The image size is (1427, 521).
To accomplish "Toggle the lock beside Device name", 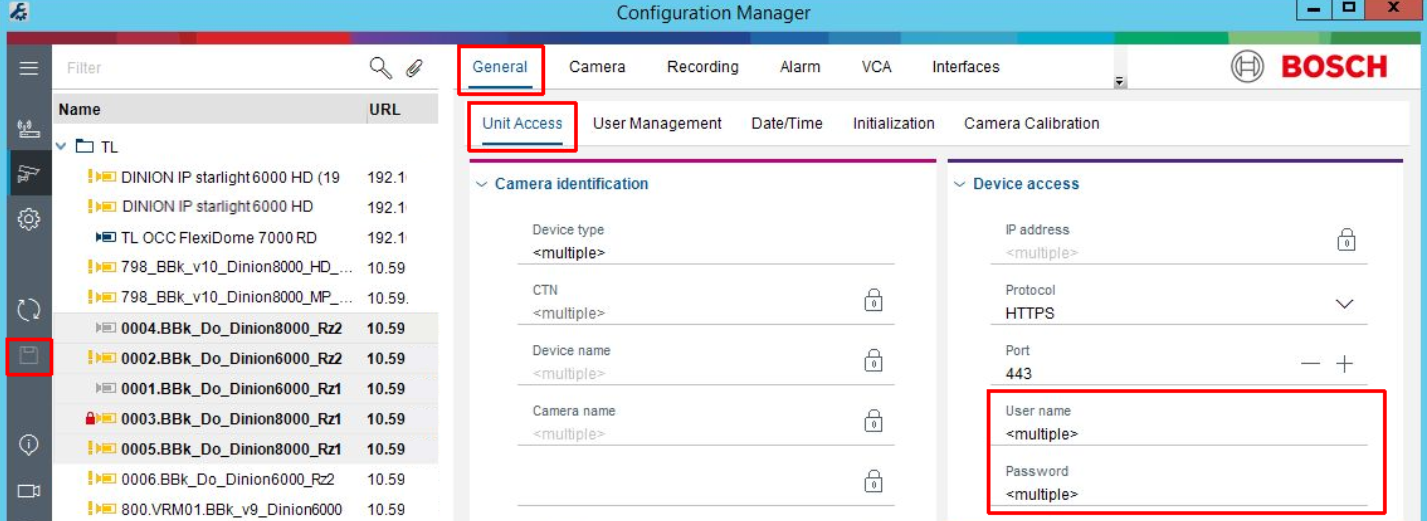I will point(873,361).
